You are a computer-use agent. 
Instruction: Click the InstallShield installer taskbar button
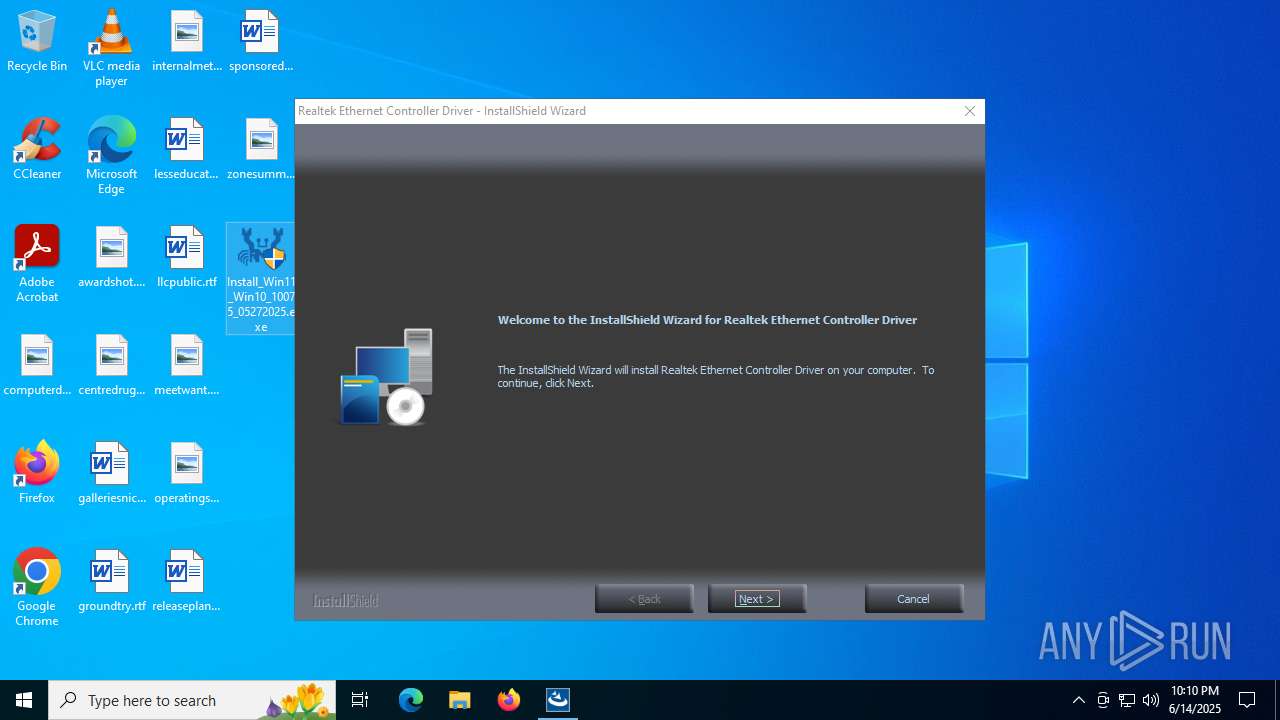coord(558,700)
